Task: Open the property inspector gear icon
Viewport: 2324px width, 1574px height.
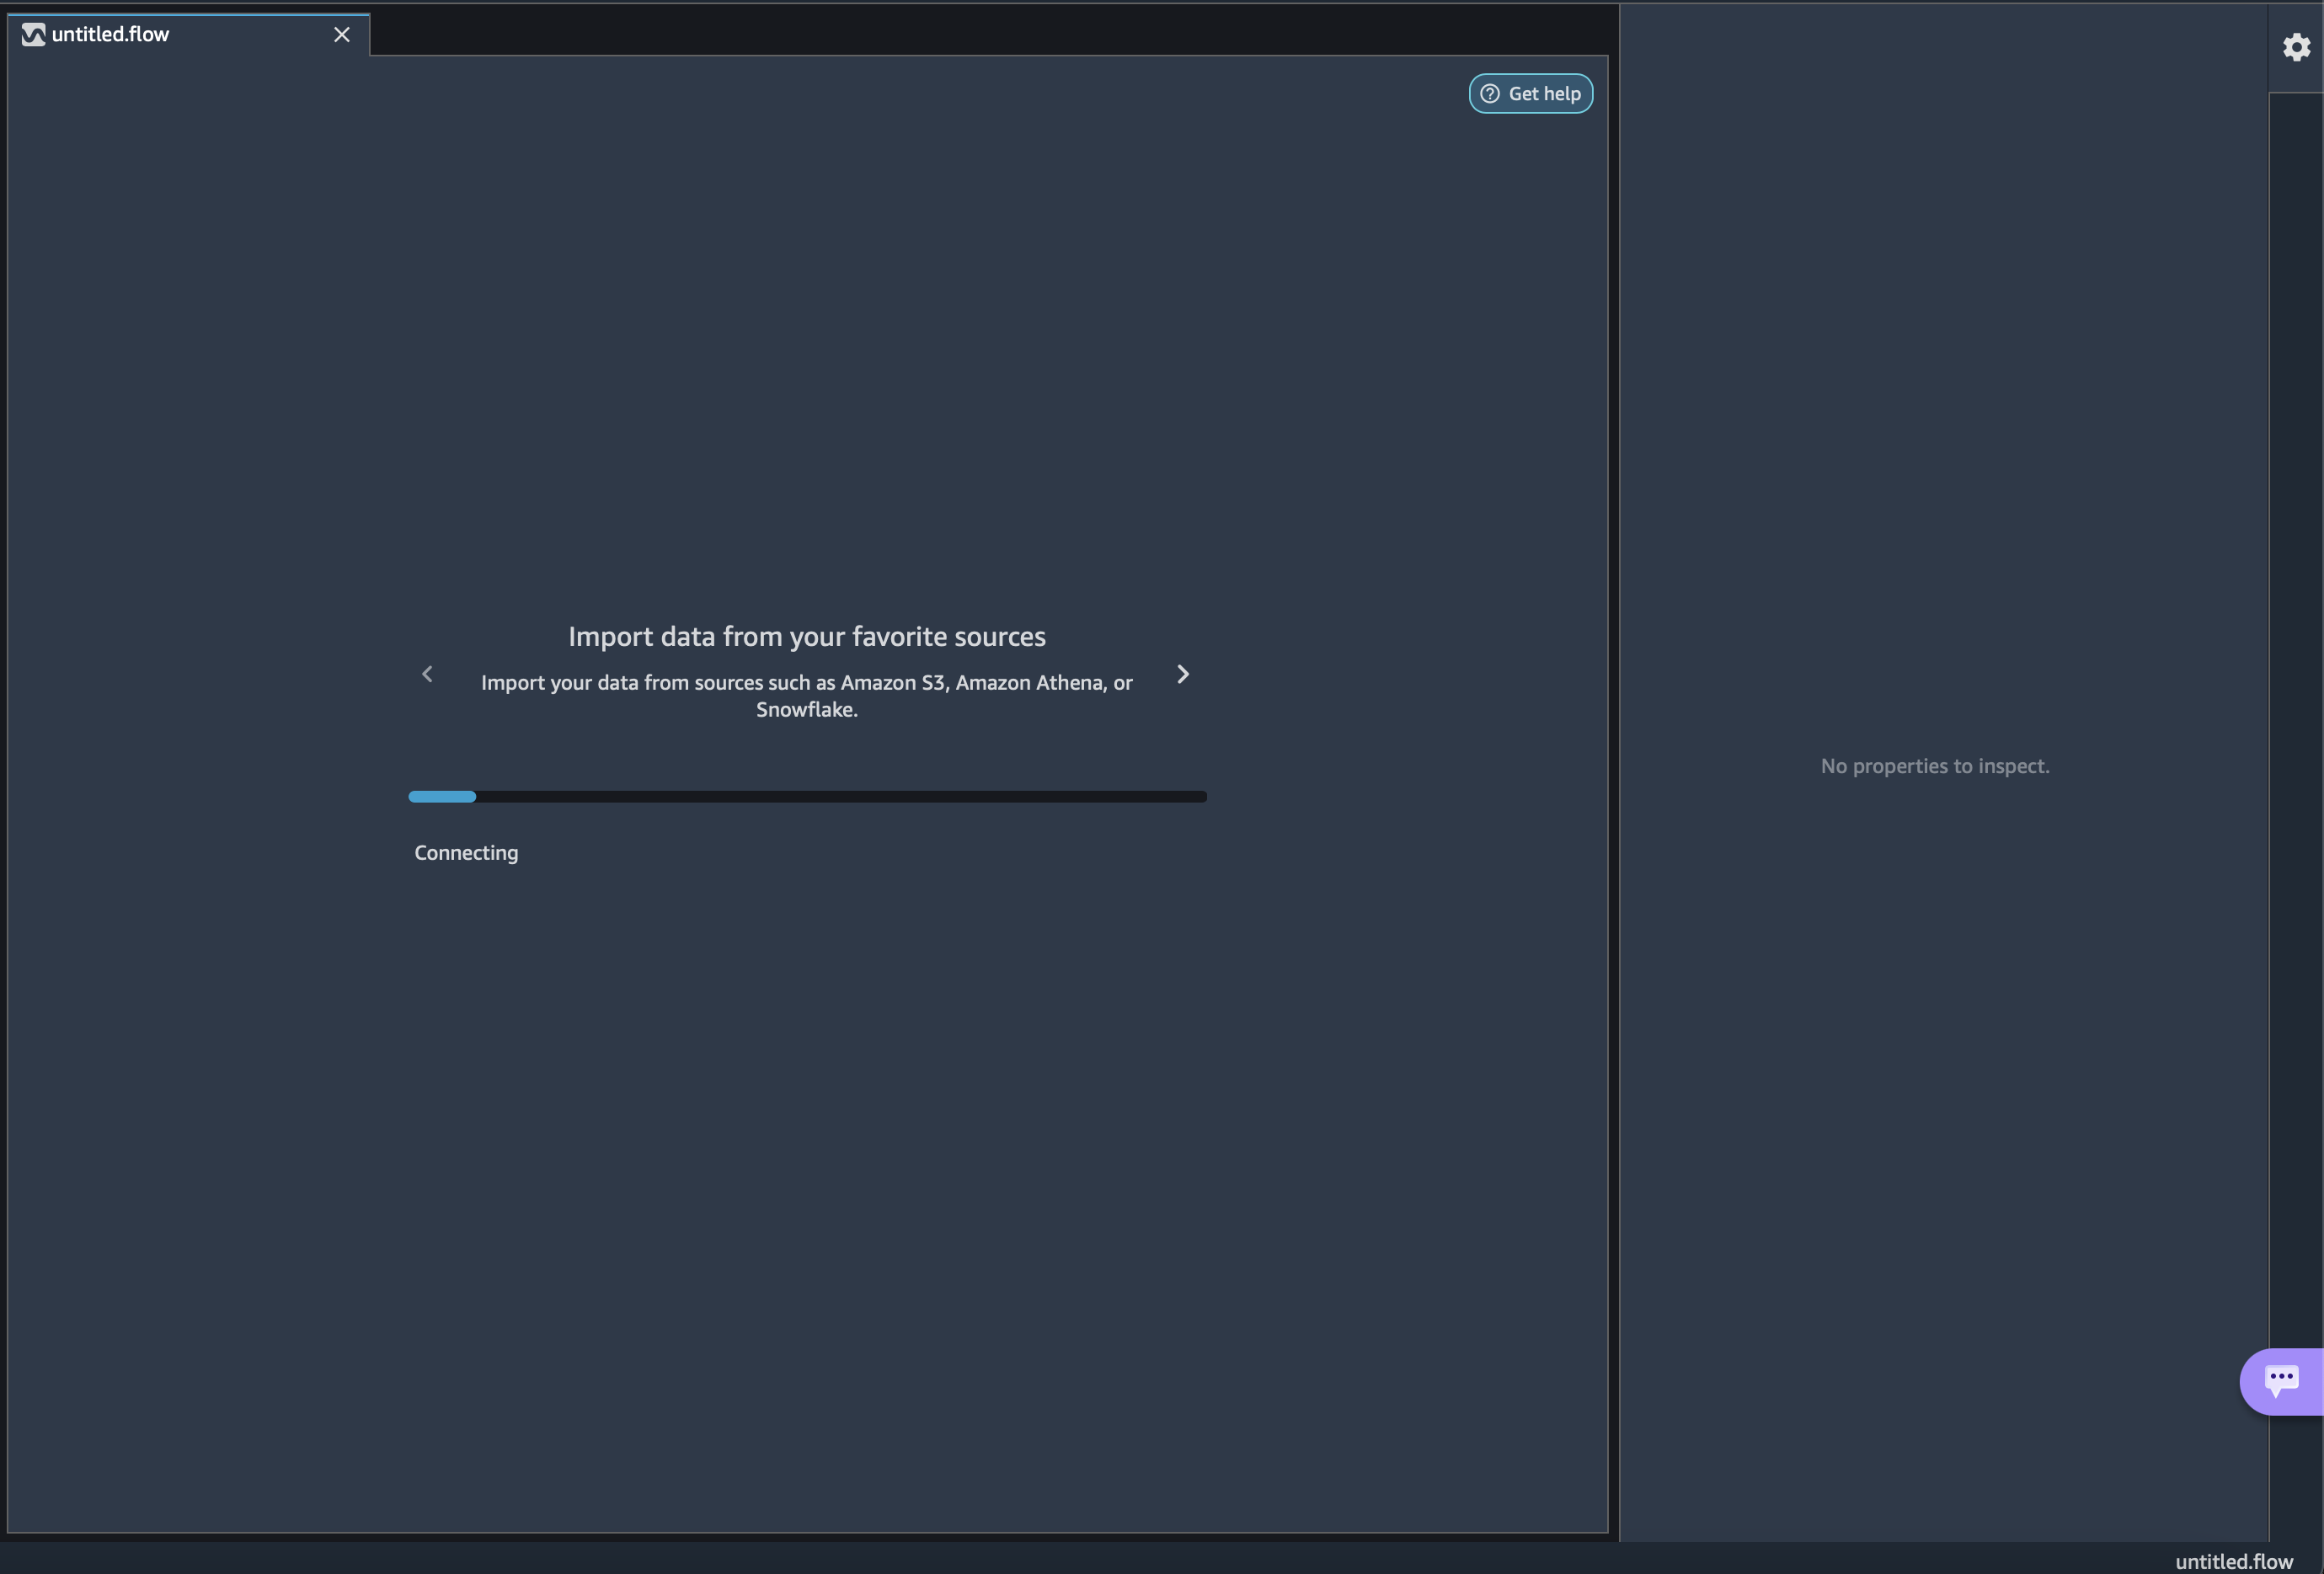Action: point(2296,47)
